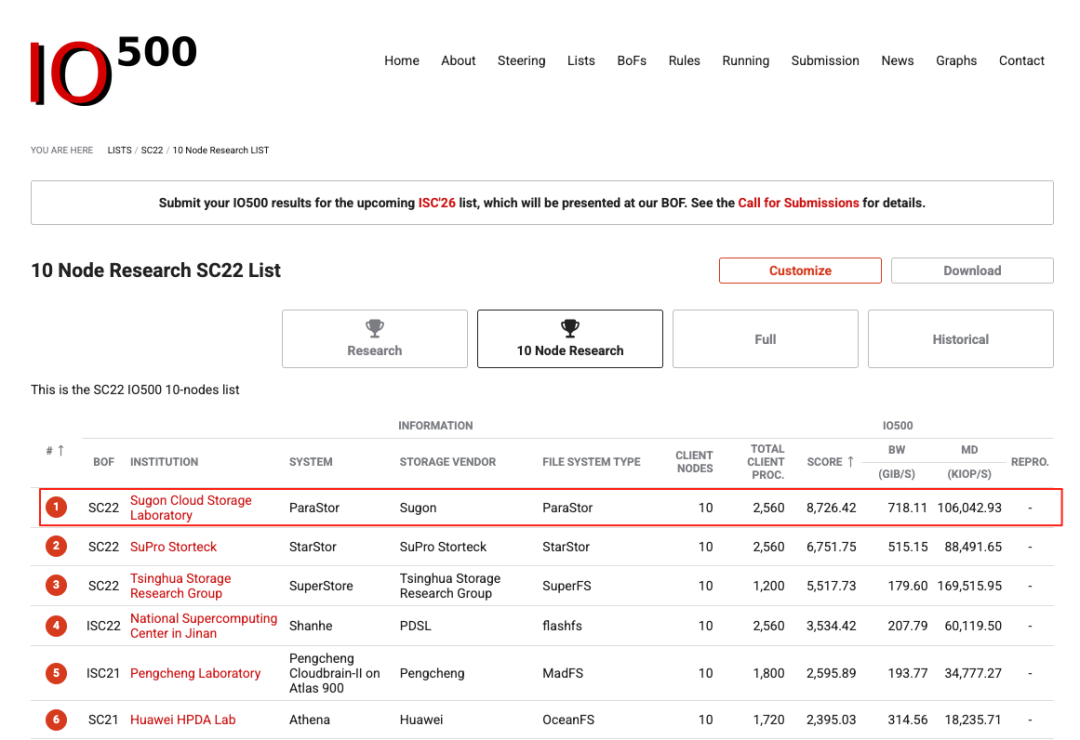The height and width of the screenshot is (740, 1080).
Task: Click rank 6 badge for Huawei
Action: click(x=56, y=719)
